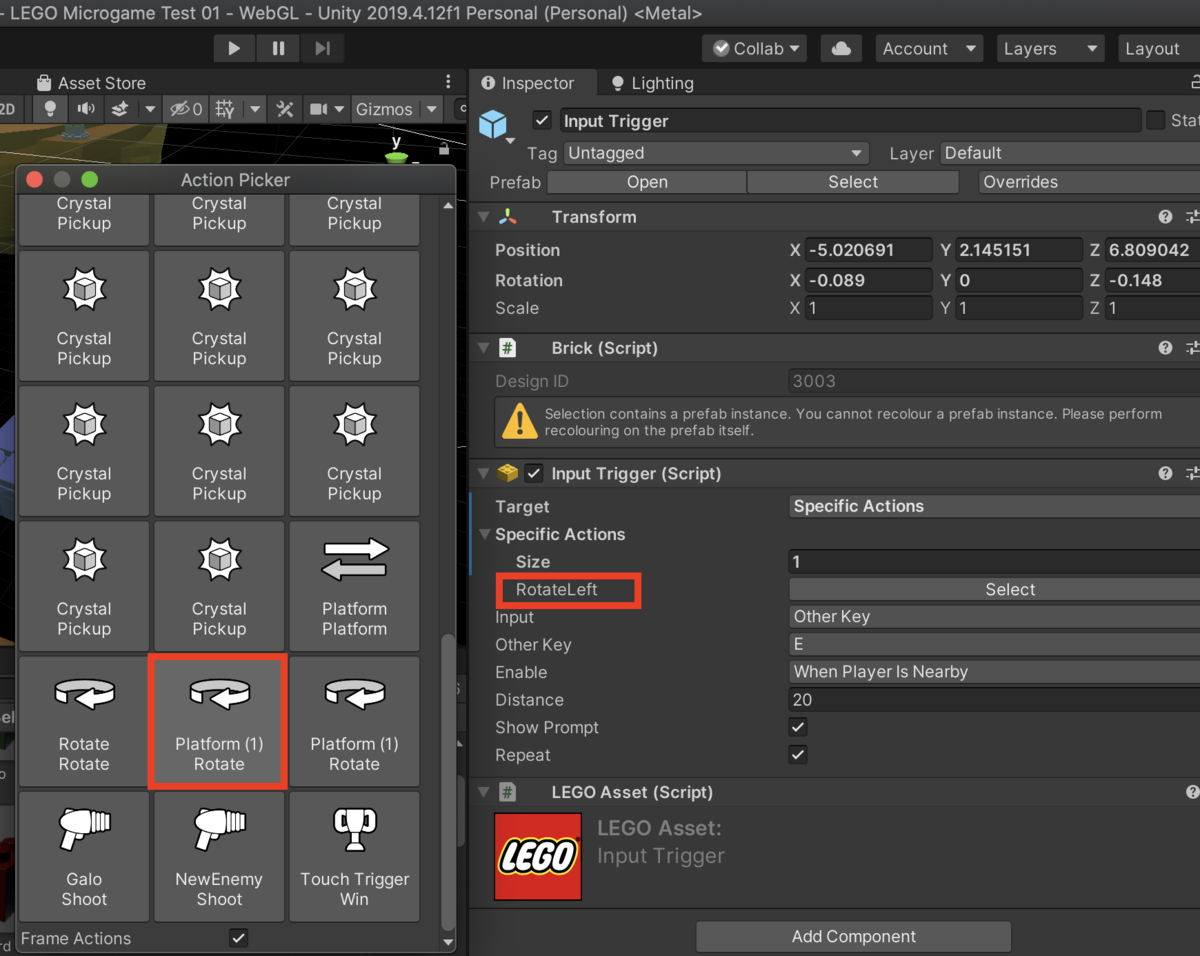The height and width of the screenshot is (956, 1200).
Task: Open the Tag dropdown showing Untagged
Action: pos(715,153)
